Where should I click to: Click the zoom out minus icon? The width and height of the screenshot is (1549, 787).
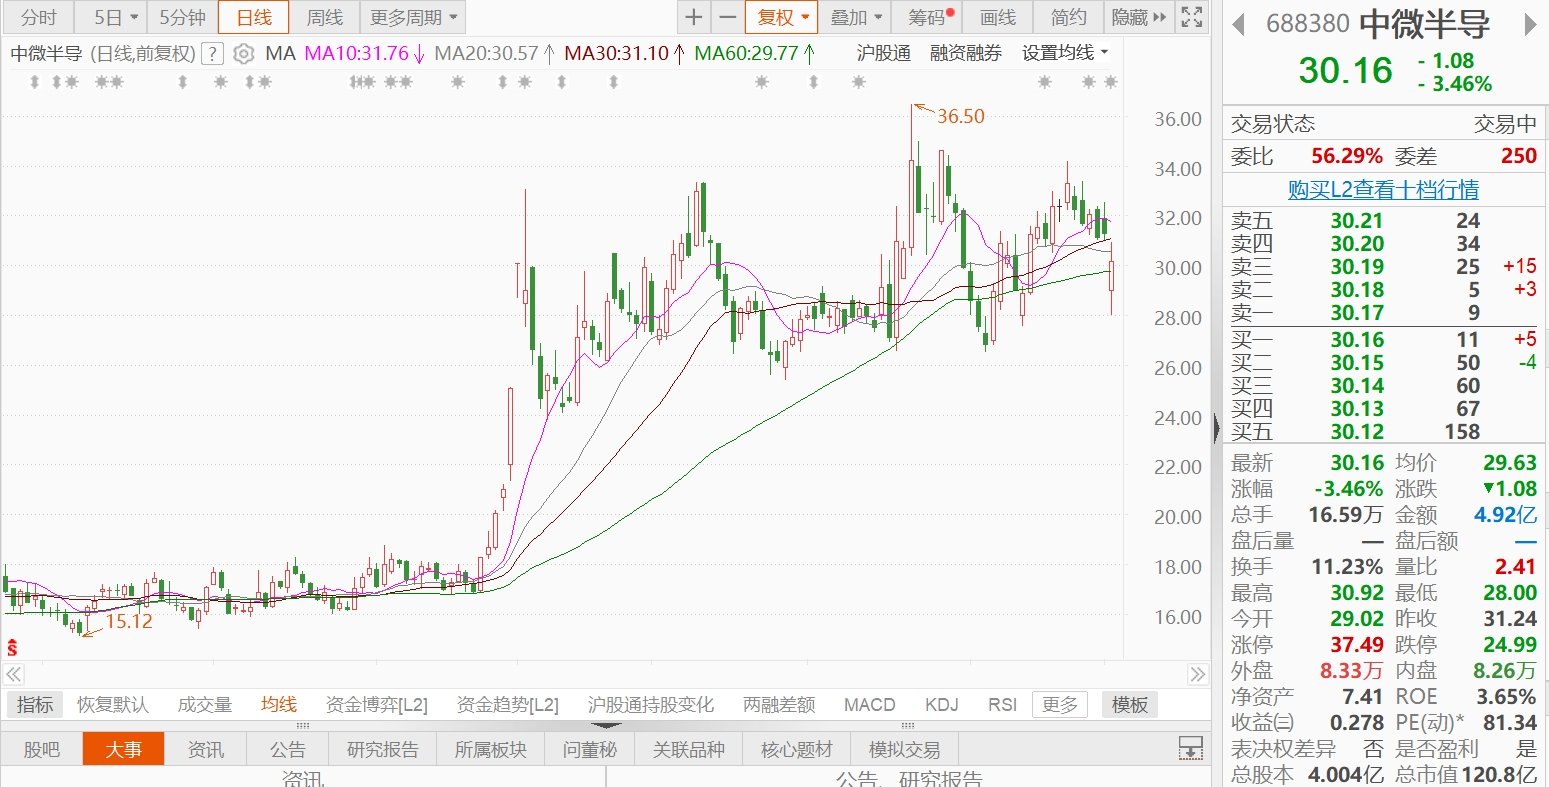[727, 17]
